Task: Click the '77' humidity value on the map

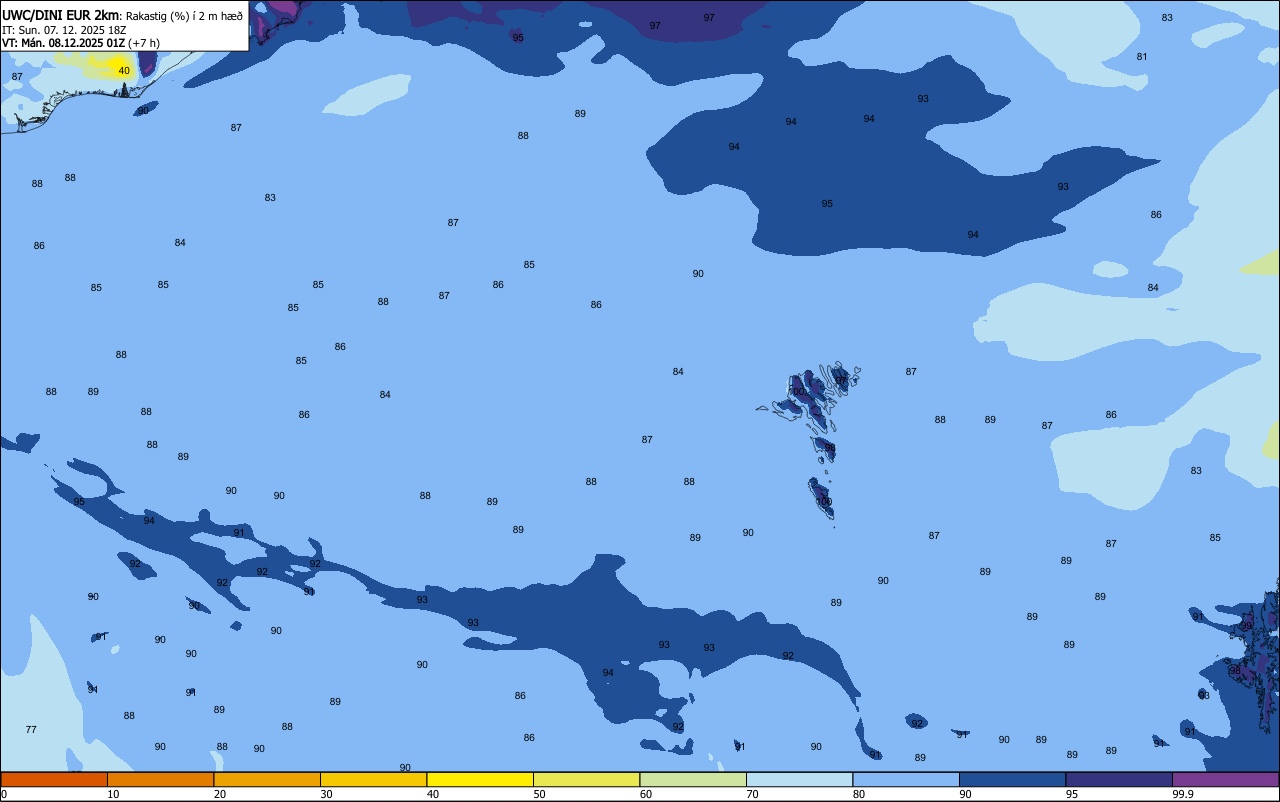Action: point(31,730)
